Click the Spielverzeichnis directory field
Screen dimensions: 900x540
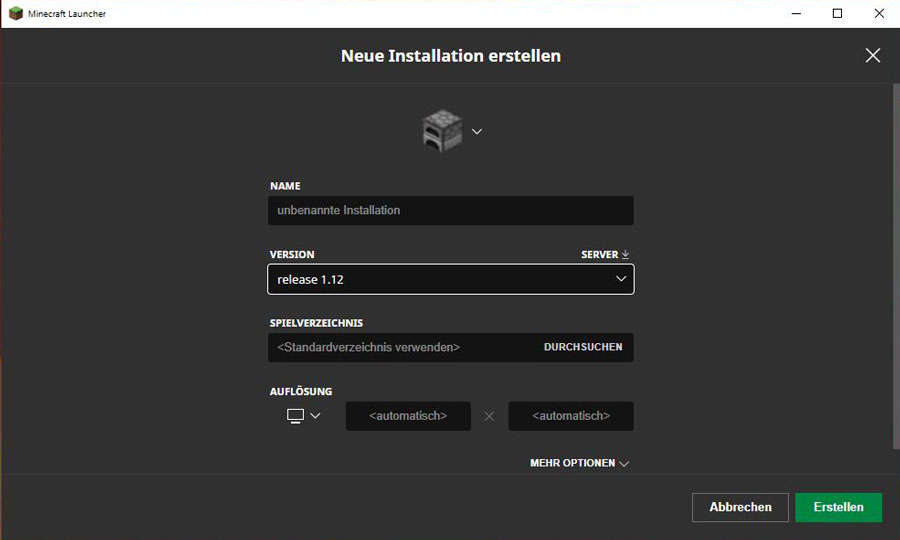[x=400, y=347]
